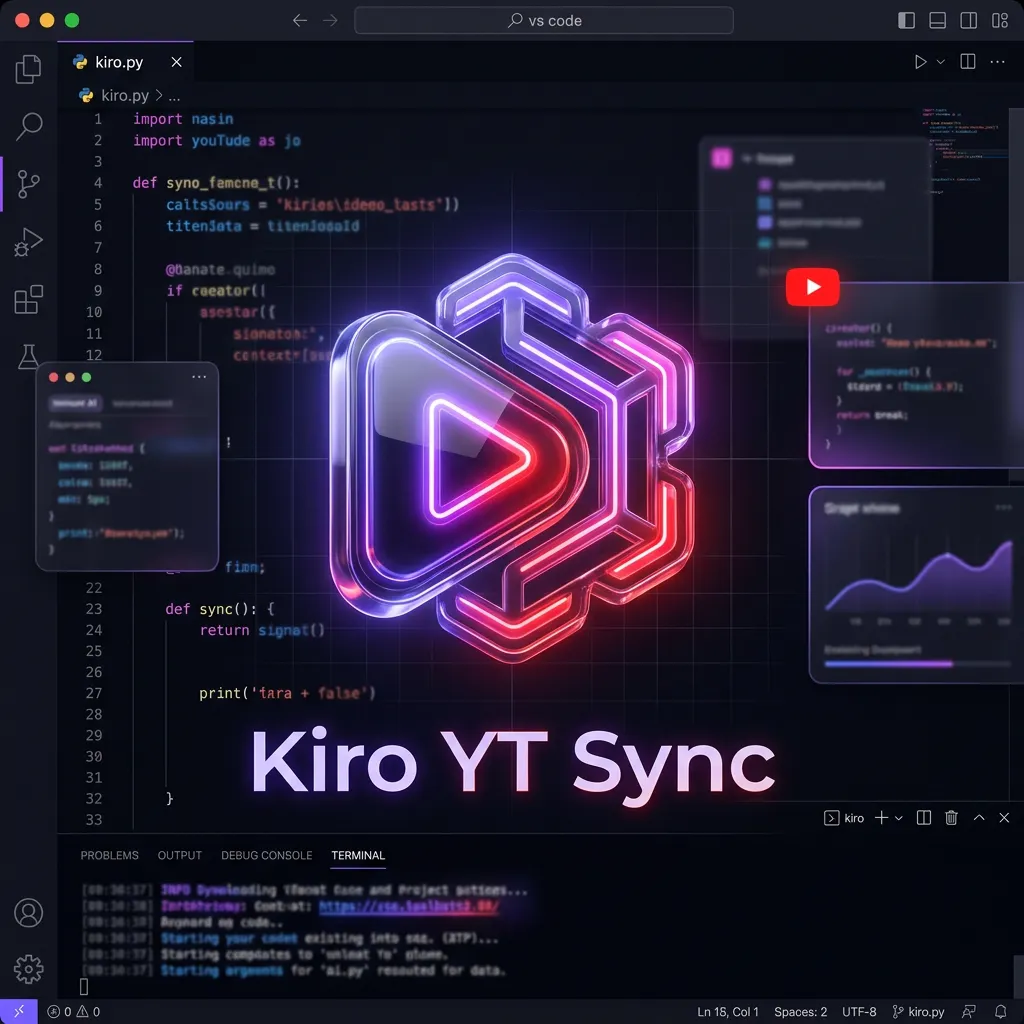Image resolution: width=1024 pixels, height=1024 pixels.
Task: Open the Manage gear in activity bar
Action: (29, 969)
